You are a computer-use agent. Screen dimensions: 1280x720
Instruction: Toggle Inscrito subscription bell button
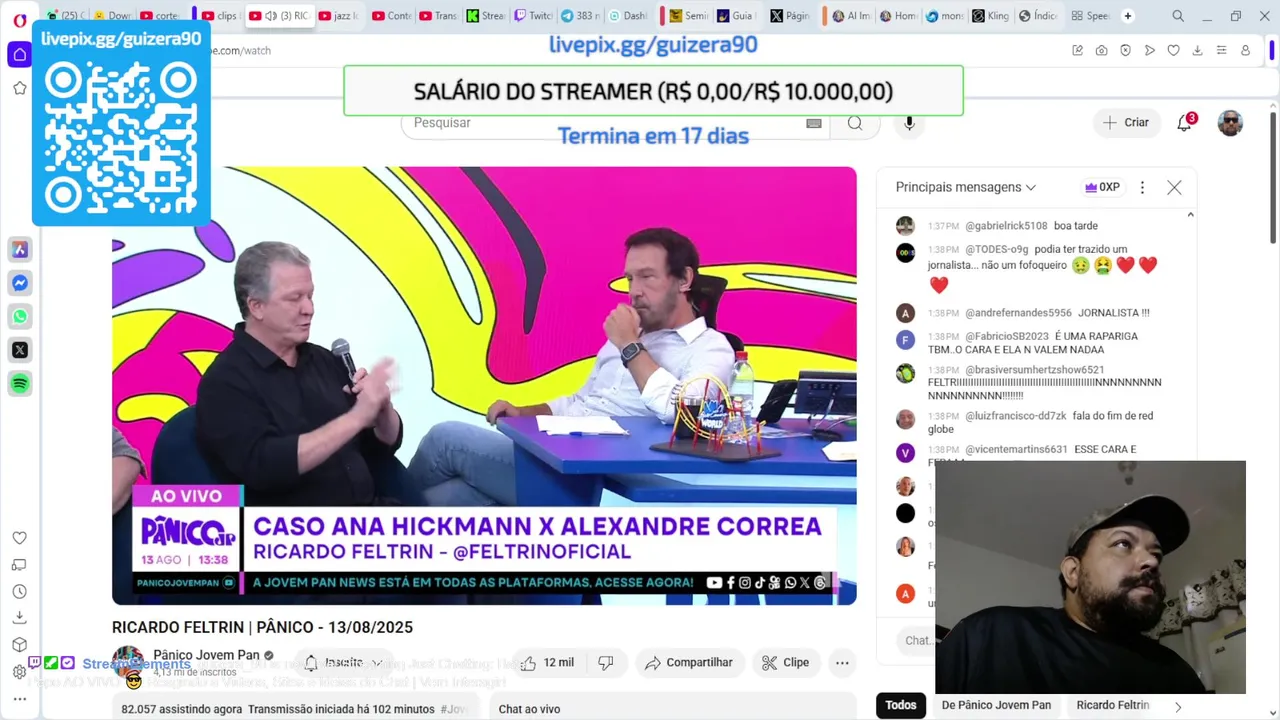[344, 662]
